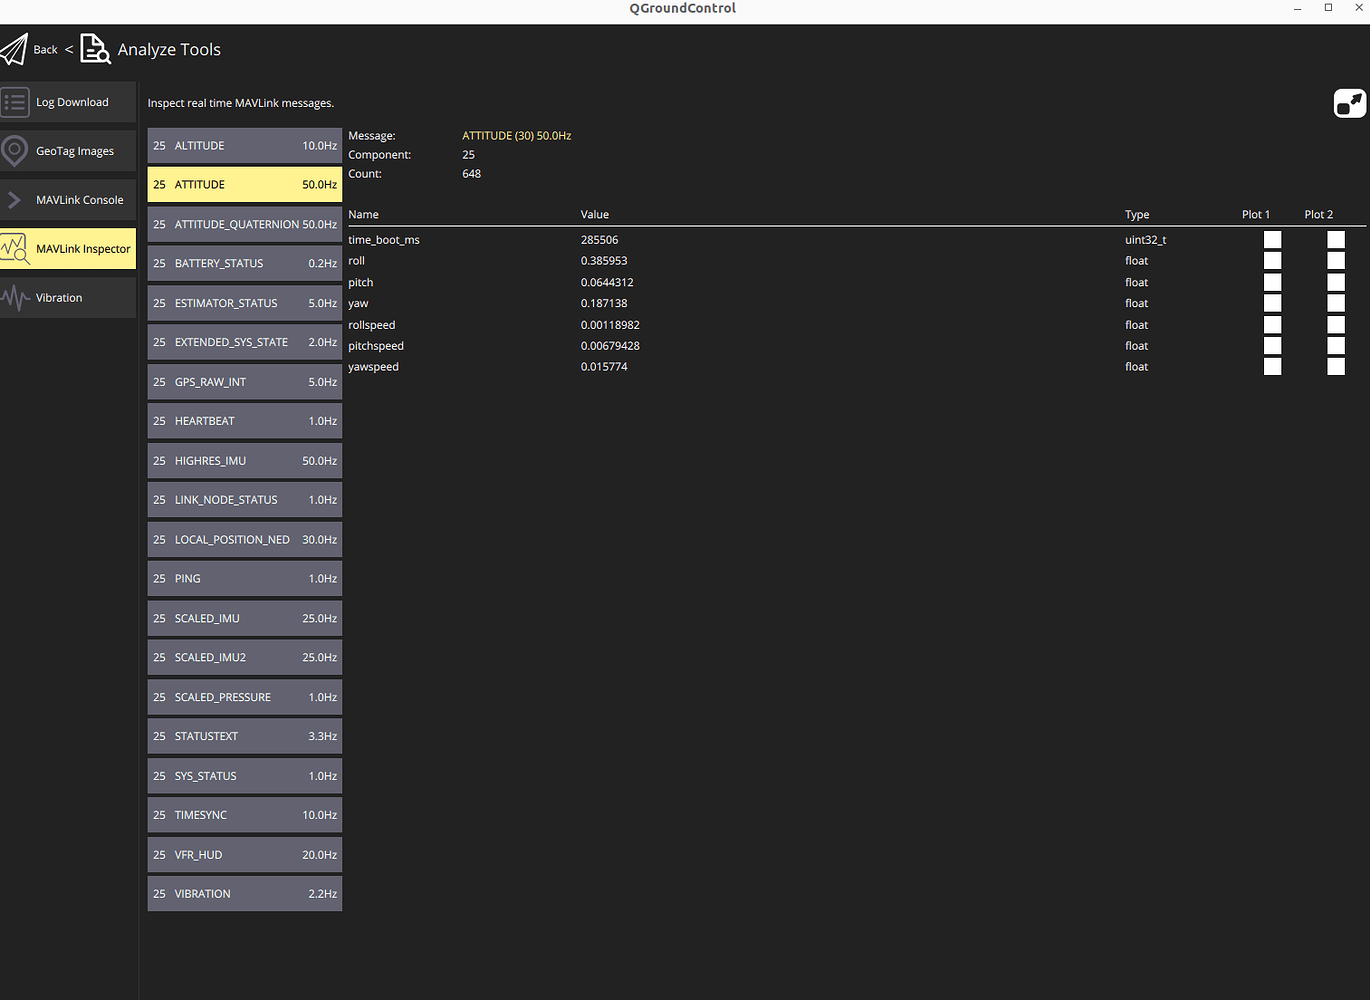
Task: Pop out the panel with the arrow icon
Action: pos(1350,103)
